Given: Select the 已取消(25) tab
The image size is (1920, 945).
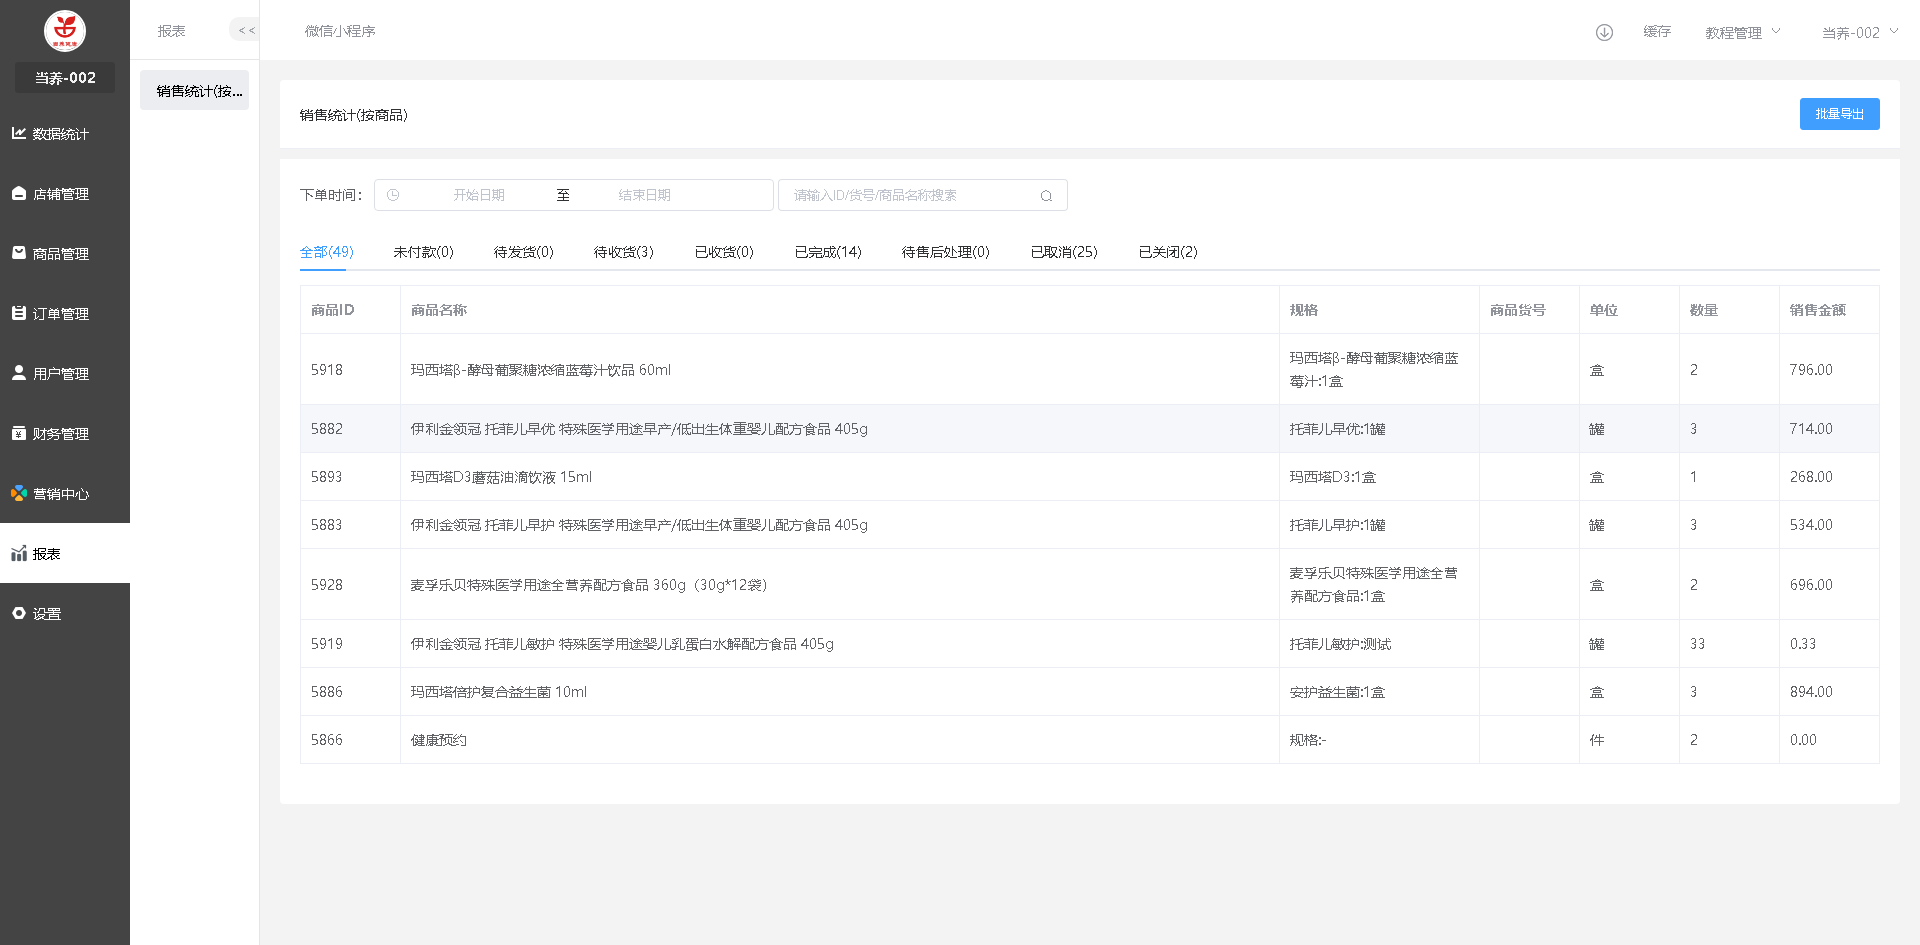Looking at the screenshot, I should (1063, 252).
